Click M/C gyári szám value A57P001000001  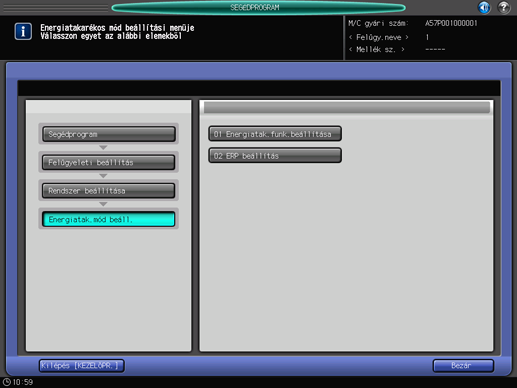[451, 23]
